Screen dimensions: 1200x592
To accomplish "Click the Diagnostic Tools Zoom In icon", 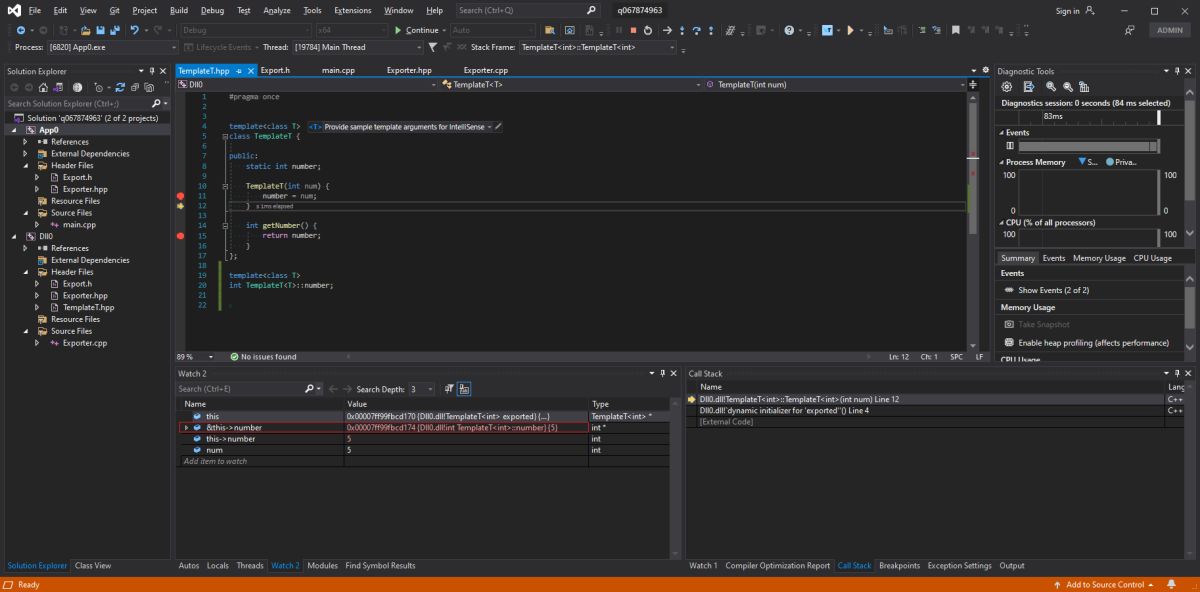I will point(1050,87).
